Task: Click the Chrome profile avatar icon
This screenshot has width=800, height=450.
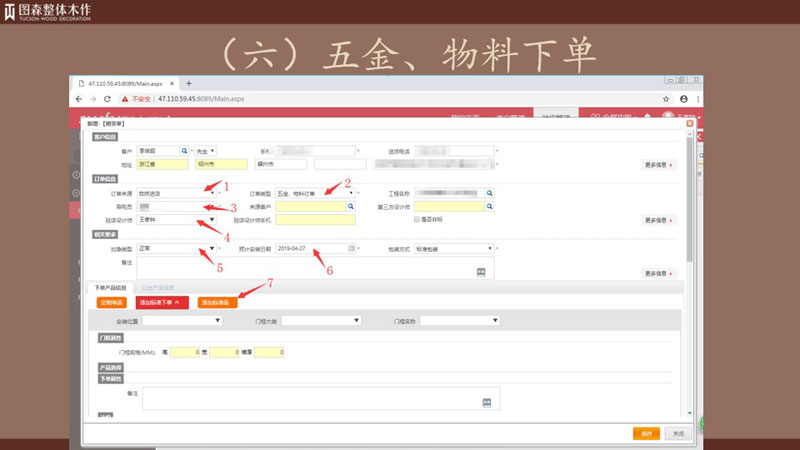Action: tap(684, 100)
